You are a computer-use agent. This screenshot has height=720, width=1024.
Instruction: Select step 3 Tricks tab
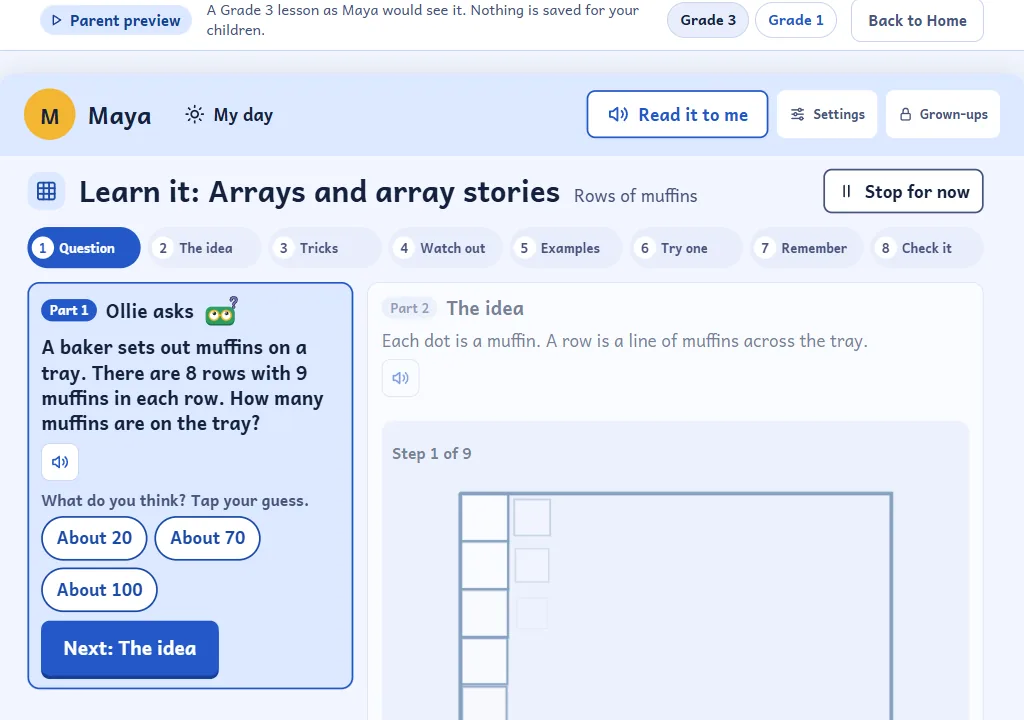pyautogui.click(x=325, y=248)
